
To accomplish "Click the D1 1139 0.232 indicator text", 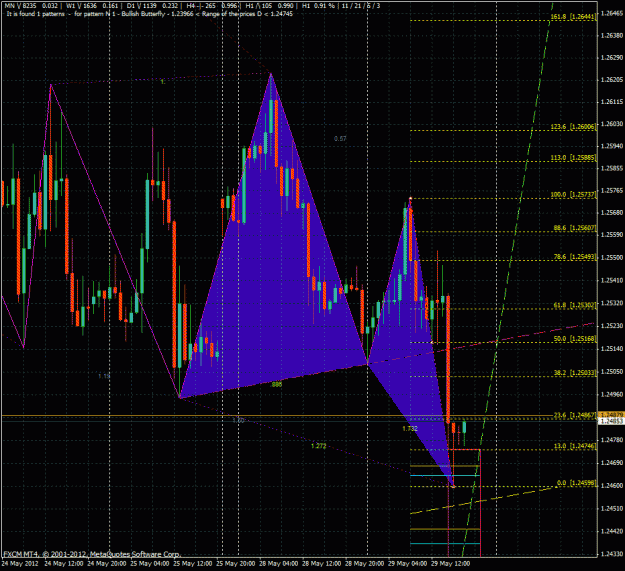I will click(x=153, y=6).
